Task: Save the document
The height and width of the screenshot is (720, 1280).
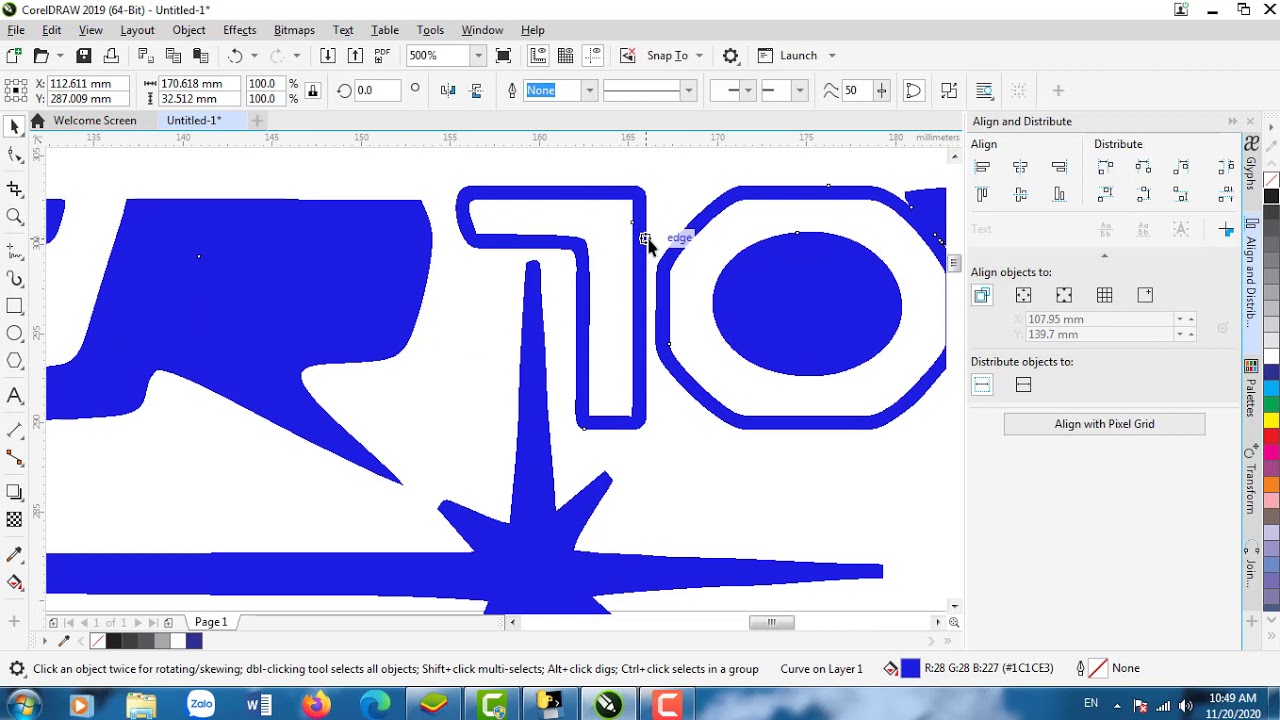Action: (x=84, y=56)
